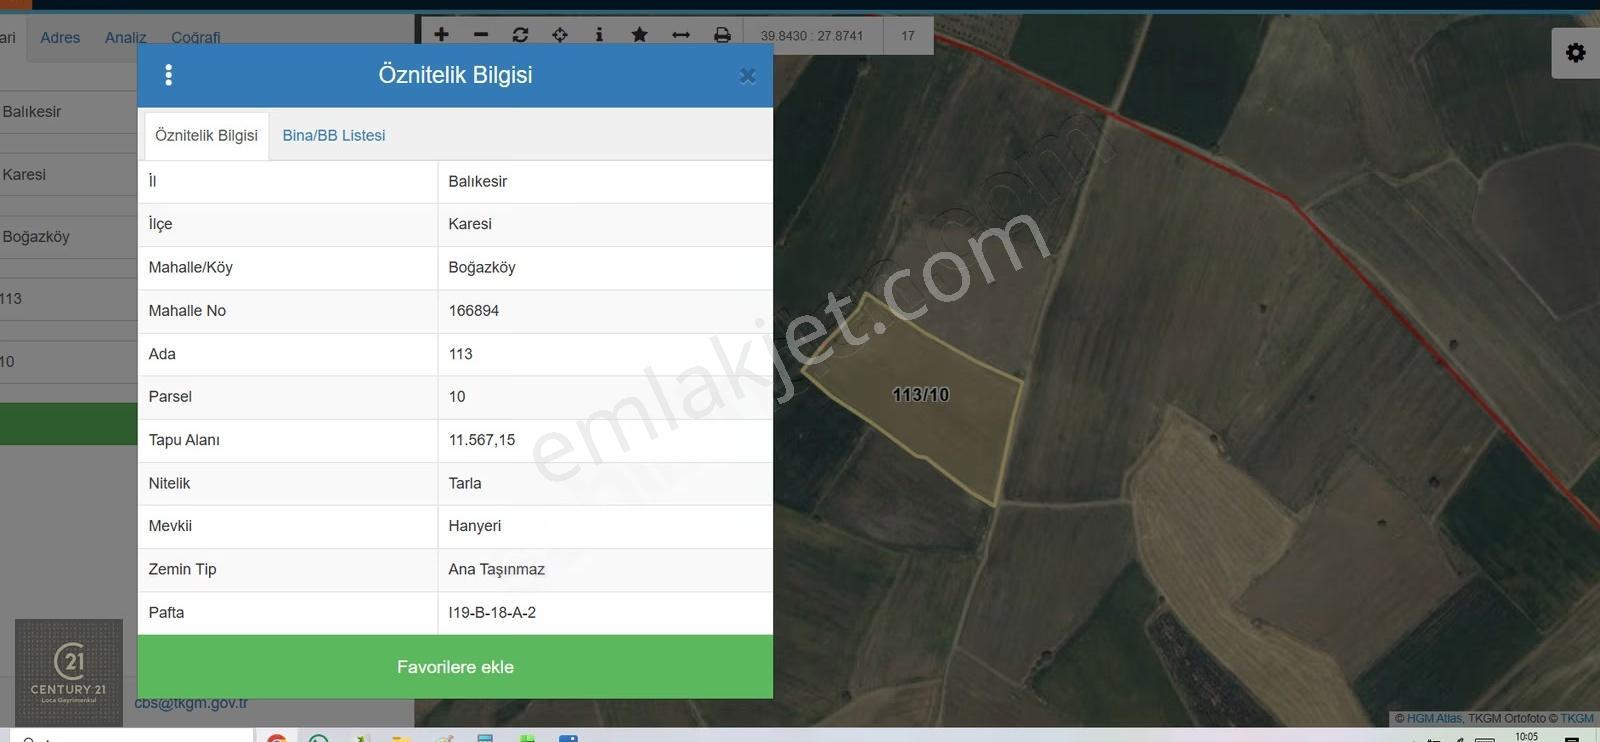This screenshot has width=1600, height=742.
Task: Click the refresh map icon
Action: tap(520, 34)
